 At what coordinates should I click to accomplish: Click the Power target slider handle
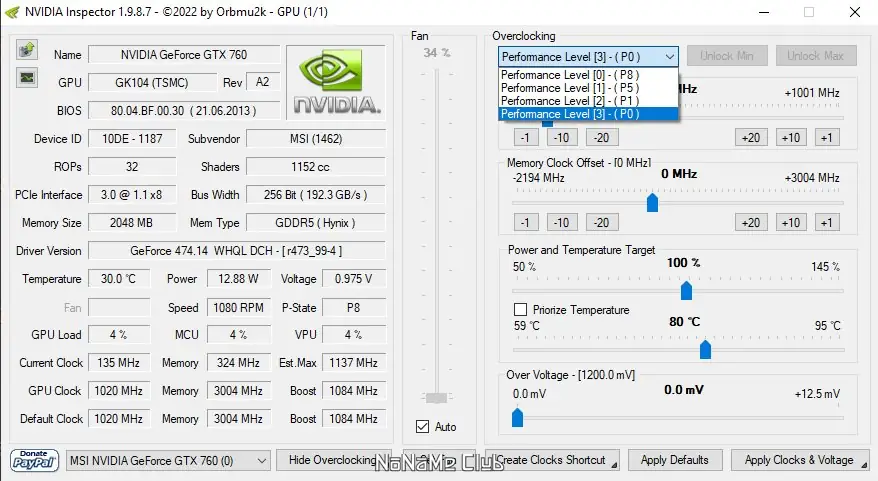(x=686, y=290)
